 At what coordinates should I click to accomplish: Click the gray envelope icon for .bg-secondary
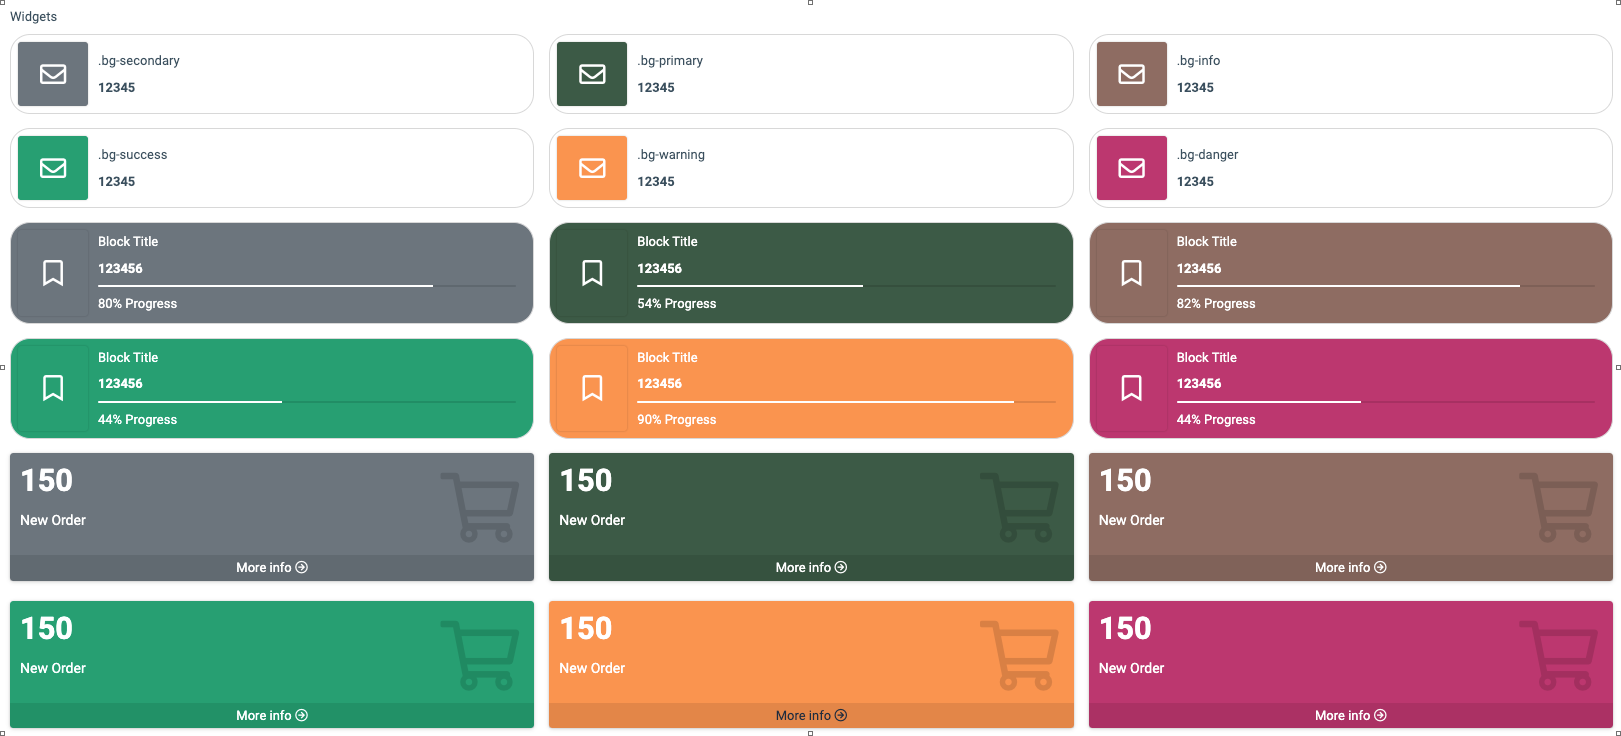tap(53, 74)
